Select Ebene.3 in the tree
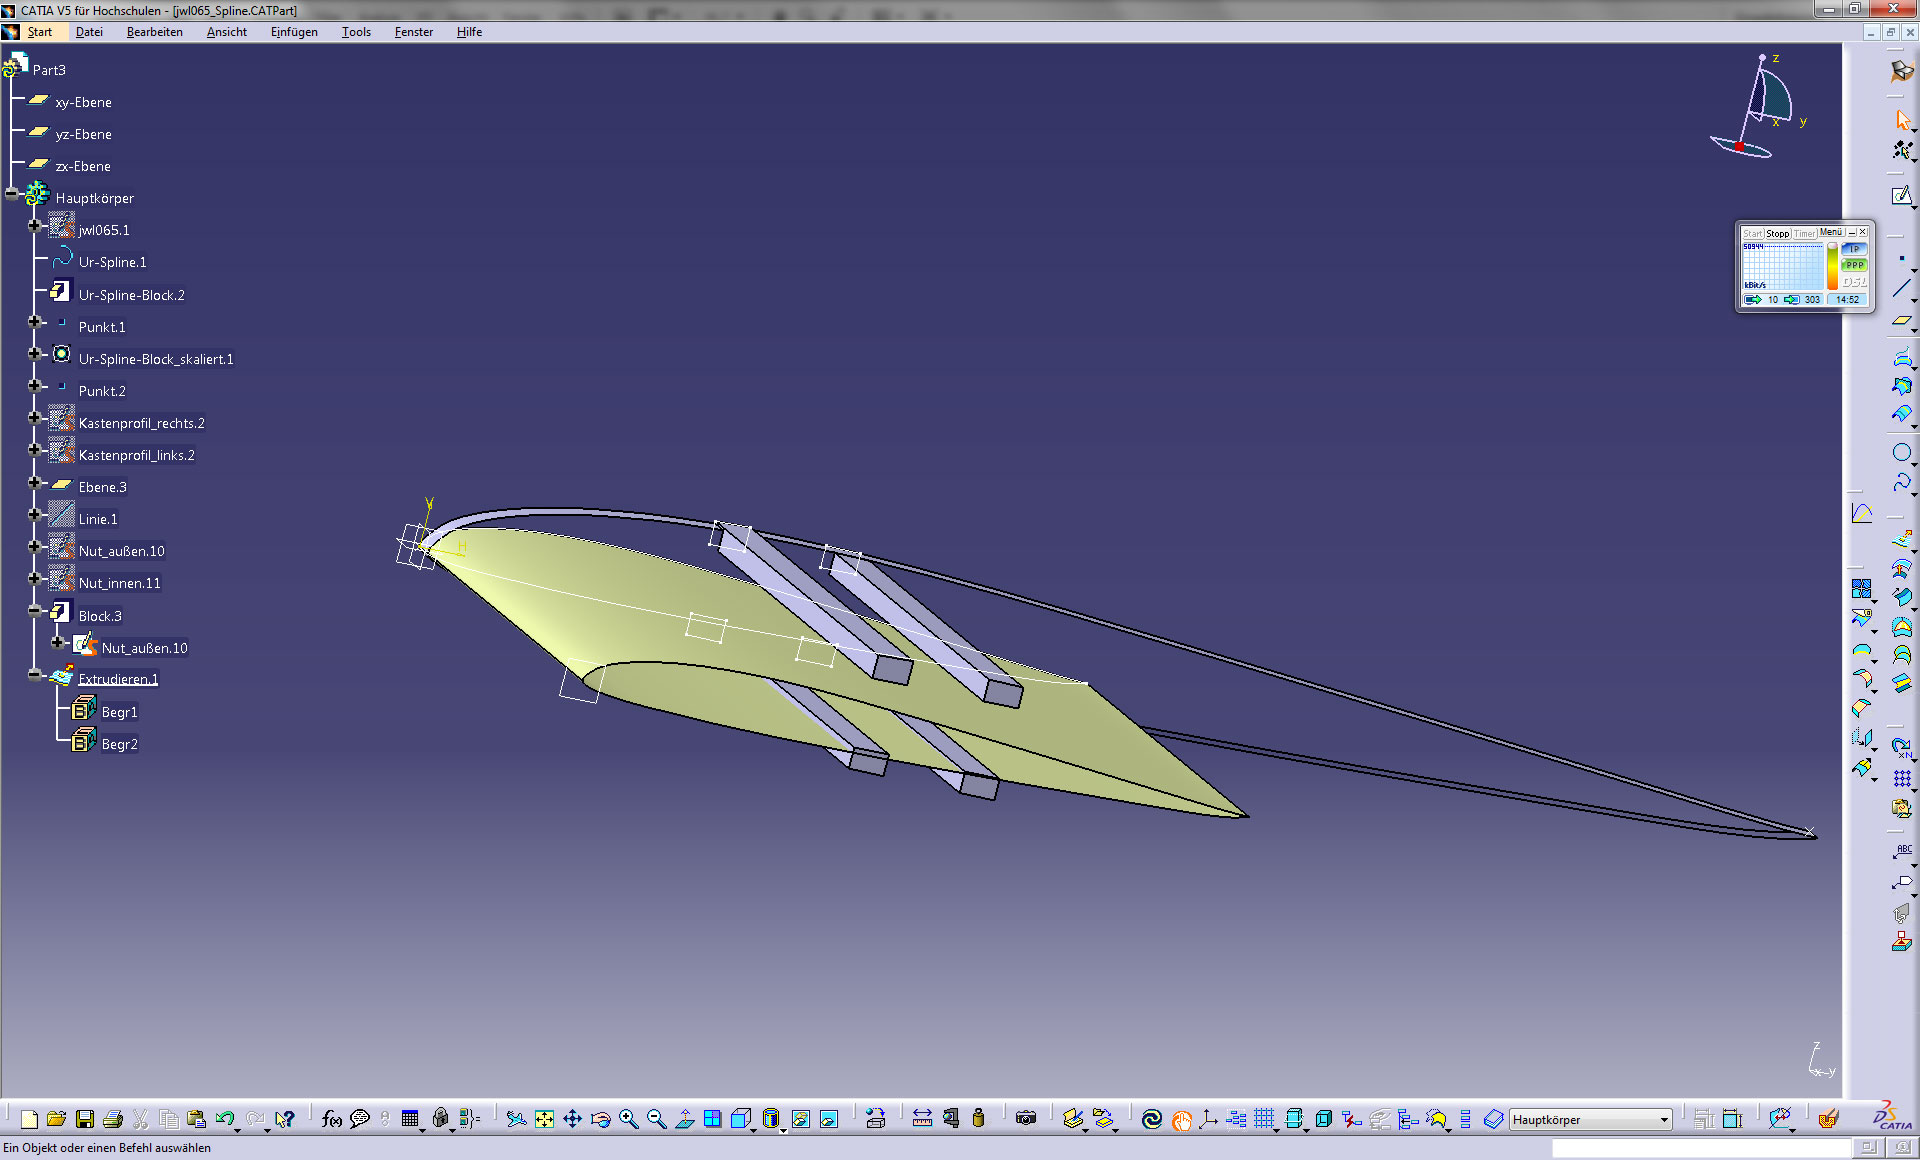The height and width of the screenshot is (1160, 1920). (102, 487)
